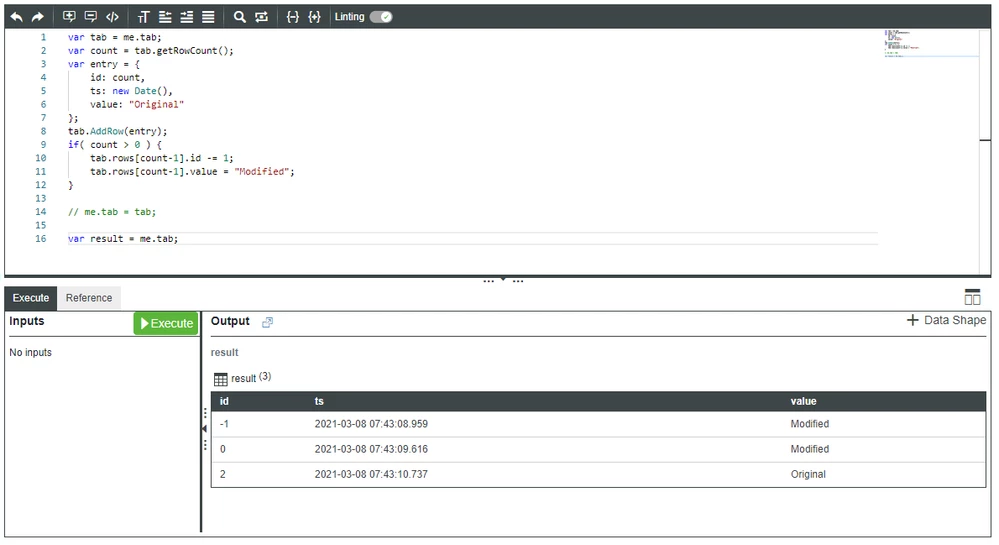Sort by the ts column header
999x545 pixels.
click(319, 401)
